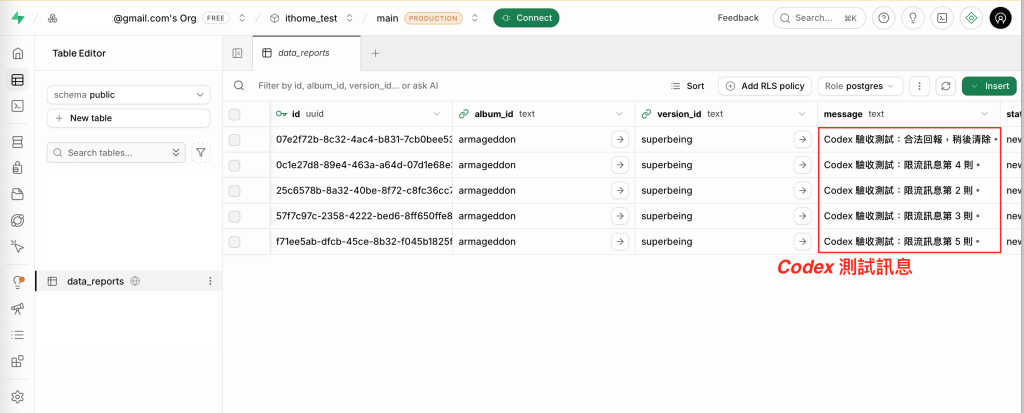Click the Sort button
This screenshot has width=1024, height=413.
coord(688,86)
